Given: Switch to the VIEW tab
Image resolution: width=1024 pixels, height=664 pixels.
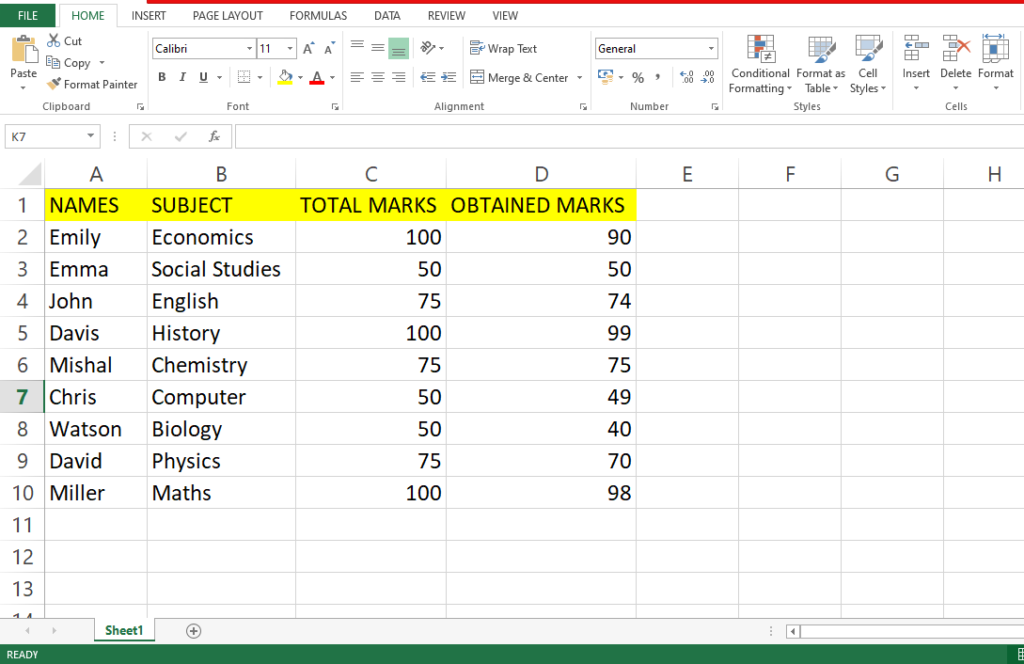Looking at the screenshot, I should point(505,16).
